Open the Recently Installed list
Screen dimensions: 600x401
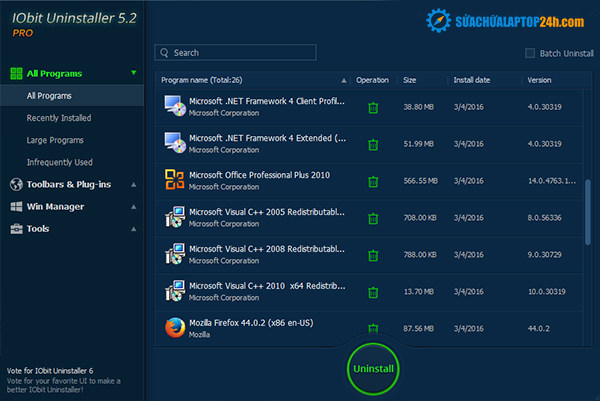coord(61,118)
